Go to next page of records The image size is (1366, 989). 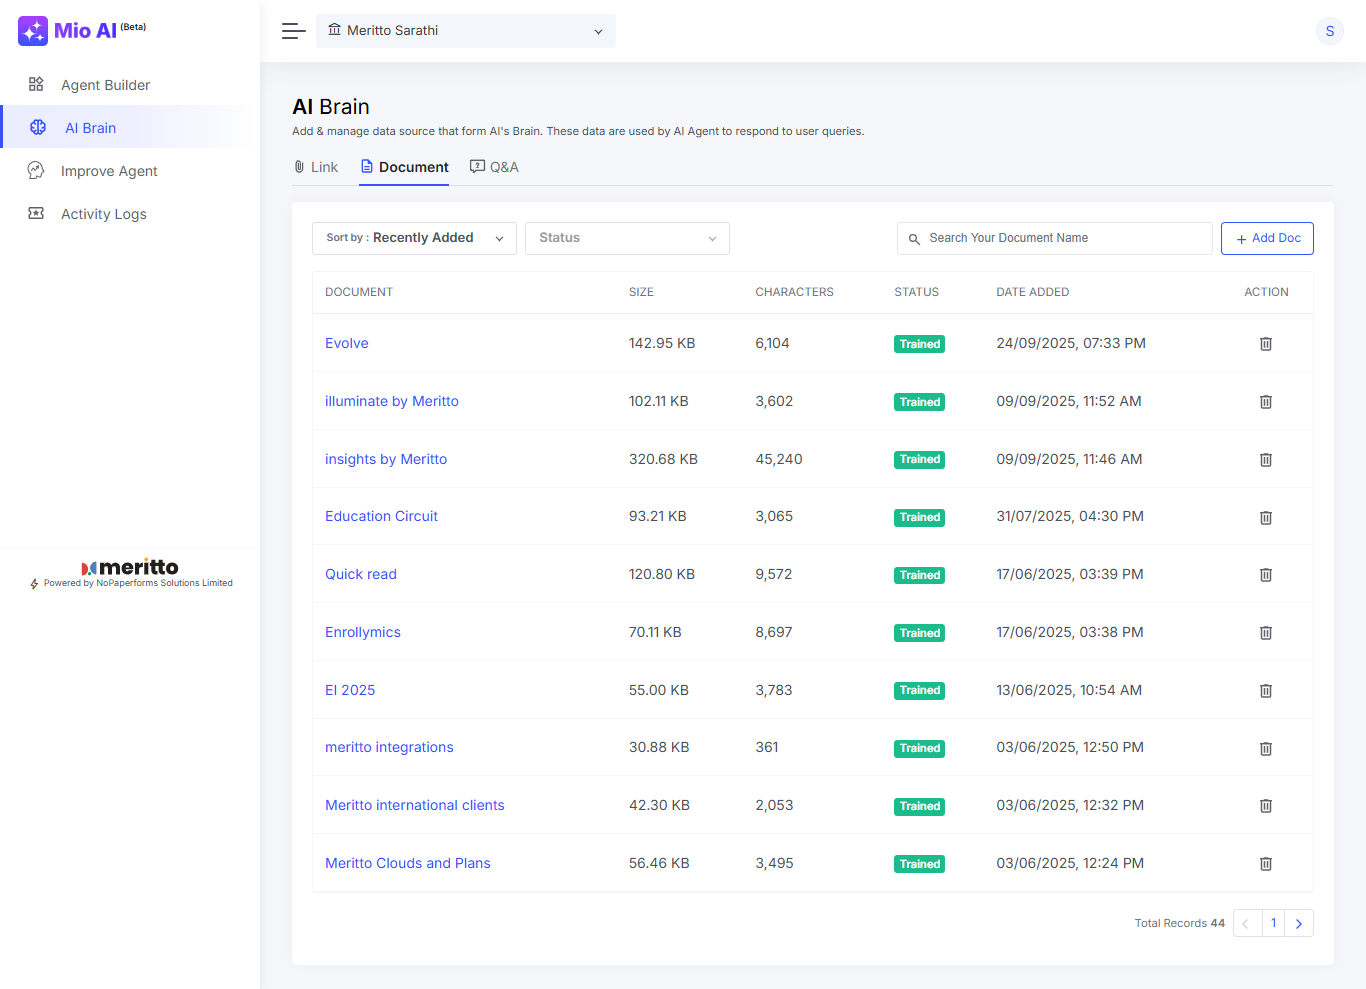click(1298, 923)
